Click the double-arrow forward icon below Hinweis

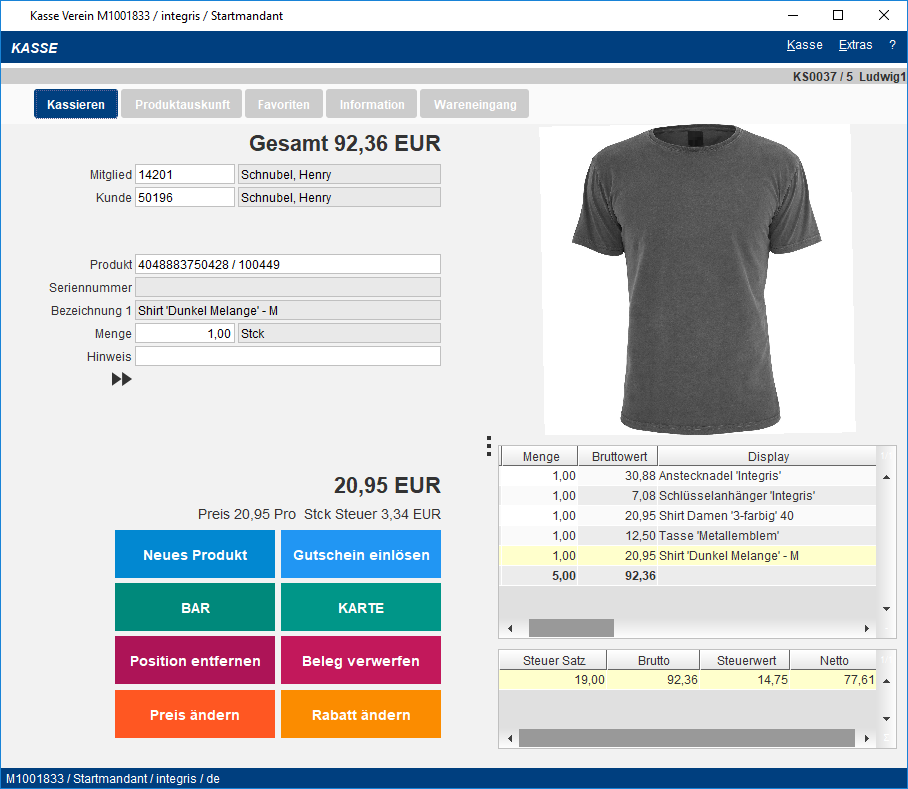(122, 379)
